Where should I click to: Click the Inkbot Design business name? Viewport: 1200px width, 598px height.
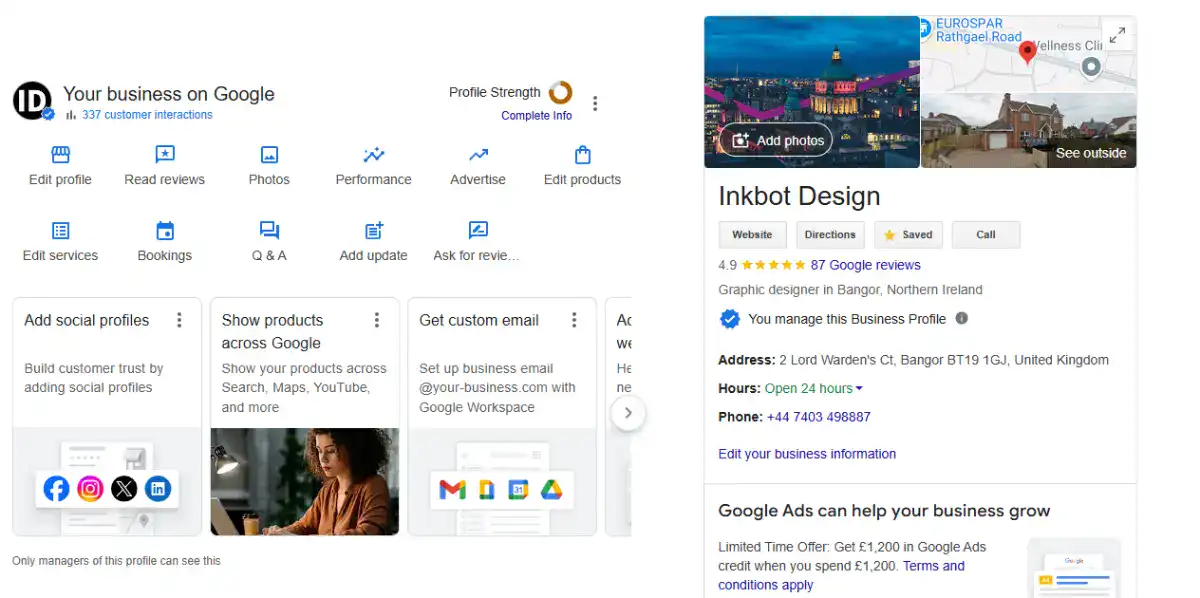pos(799,196)
